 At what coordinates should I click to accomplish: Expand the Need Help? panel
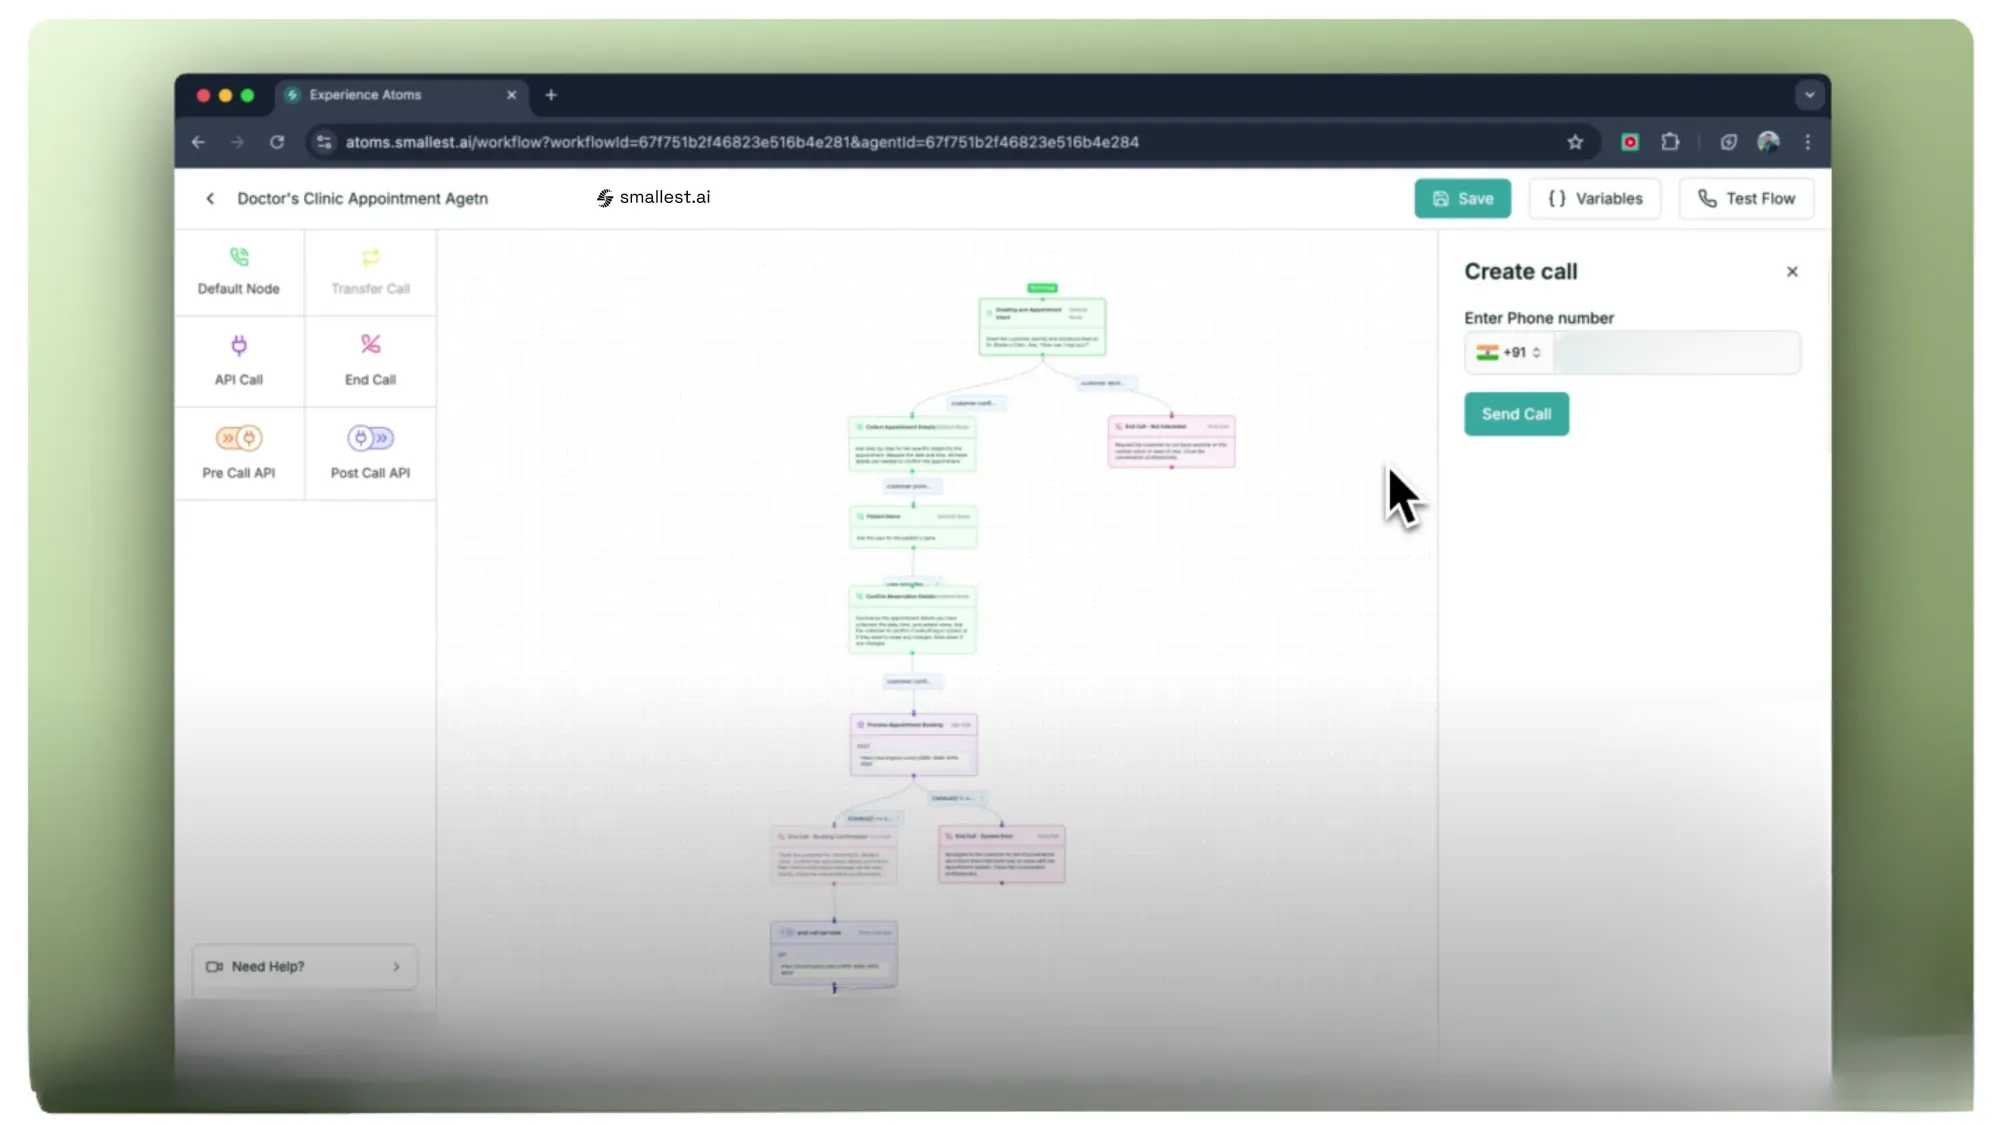tap(304, 967)
